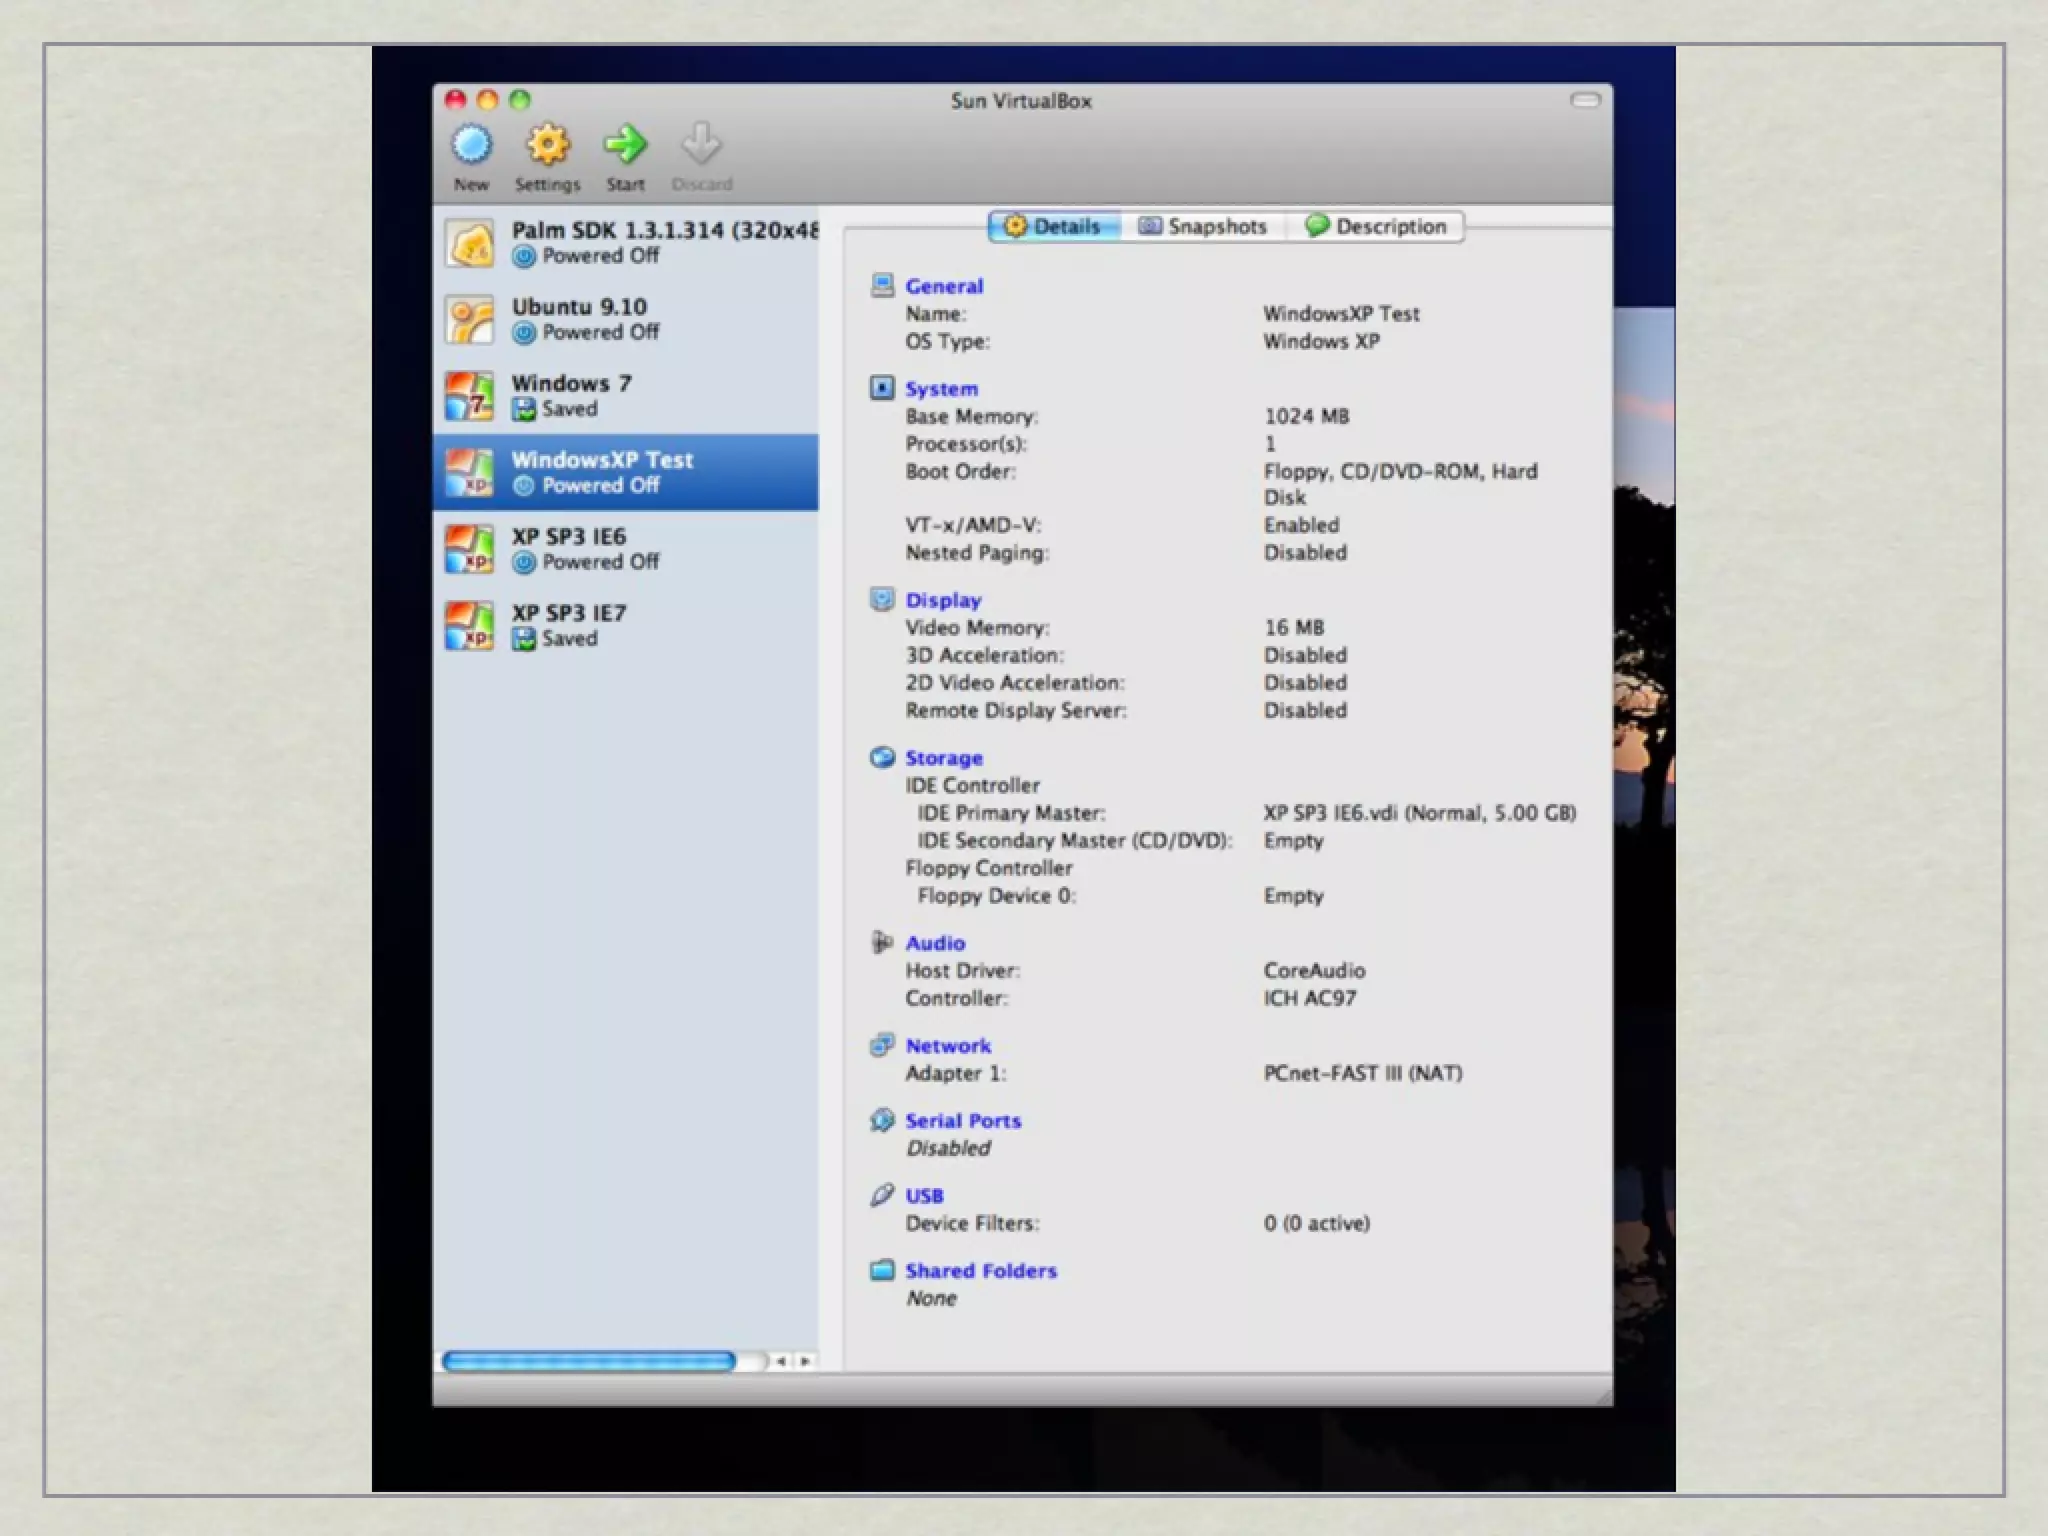The width and height of the screenshot is (2048, 1536).
Task: Switch to the Snapshots tab
Action: click(x=1203, y=227)
